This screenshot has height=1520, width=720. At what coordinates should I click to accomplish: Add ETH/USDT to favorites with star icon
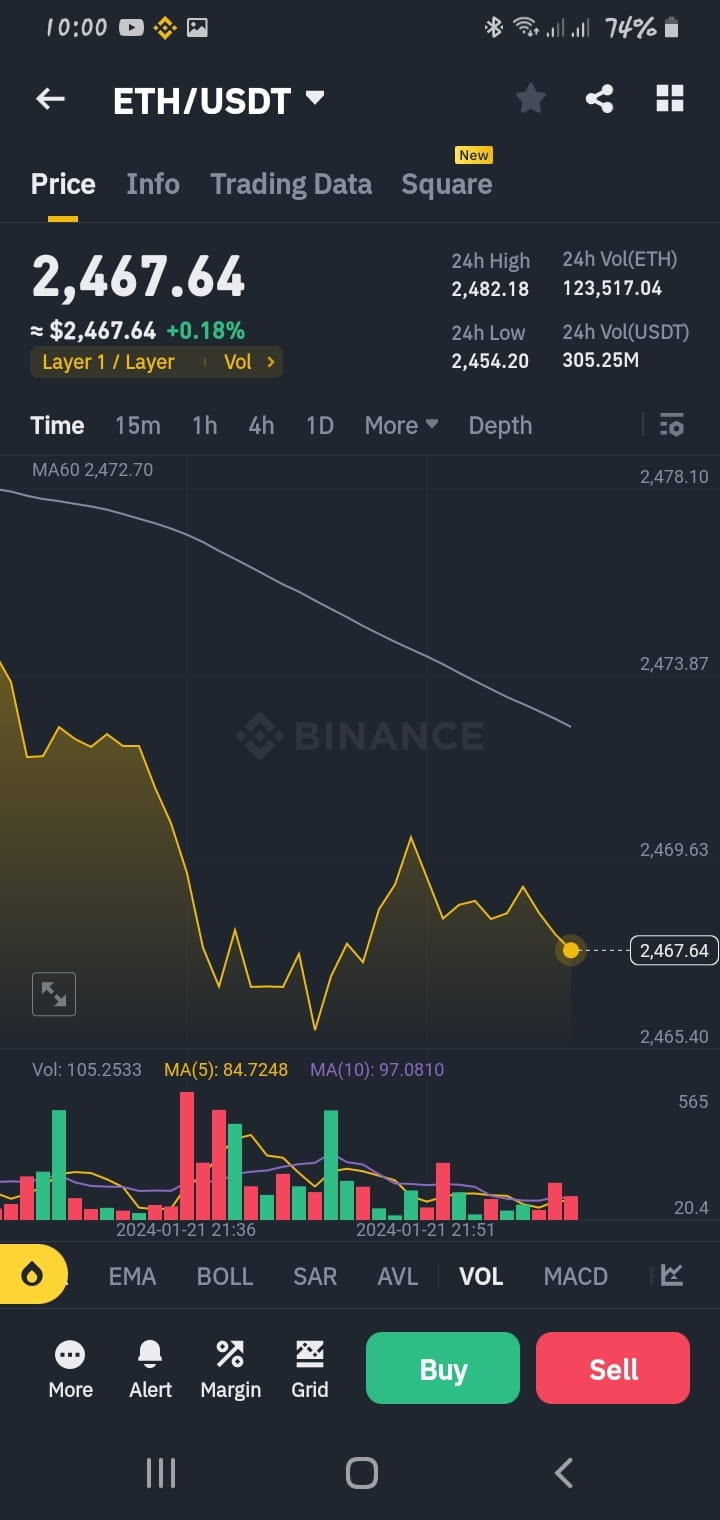(530, 98)
